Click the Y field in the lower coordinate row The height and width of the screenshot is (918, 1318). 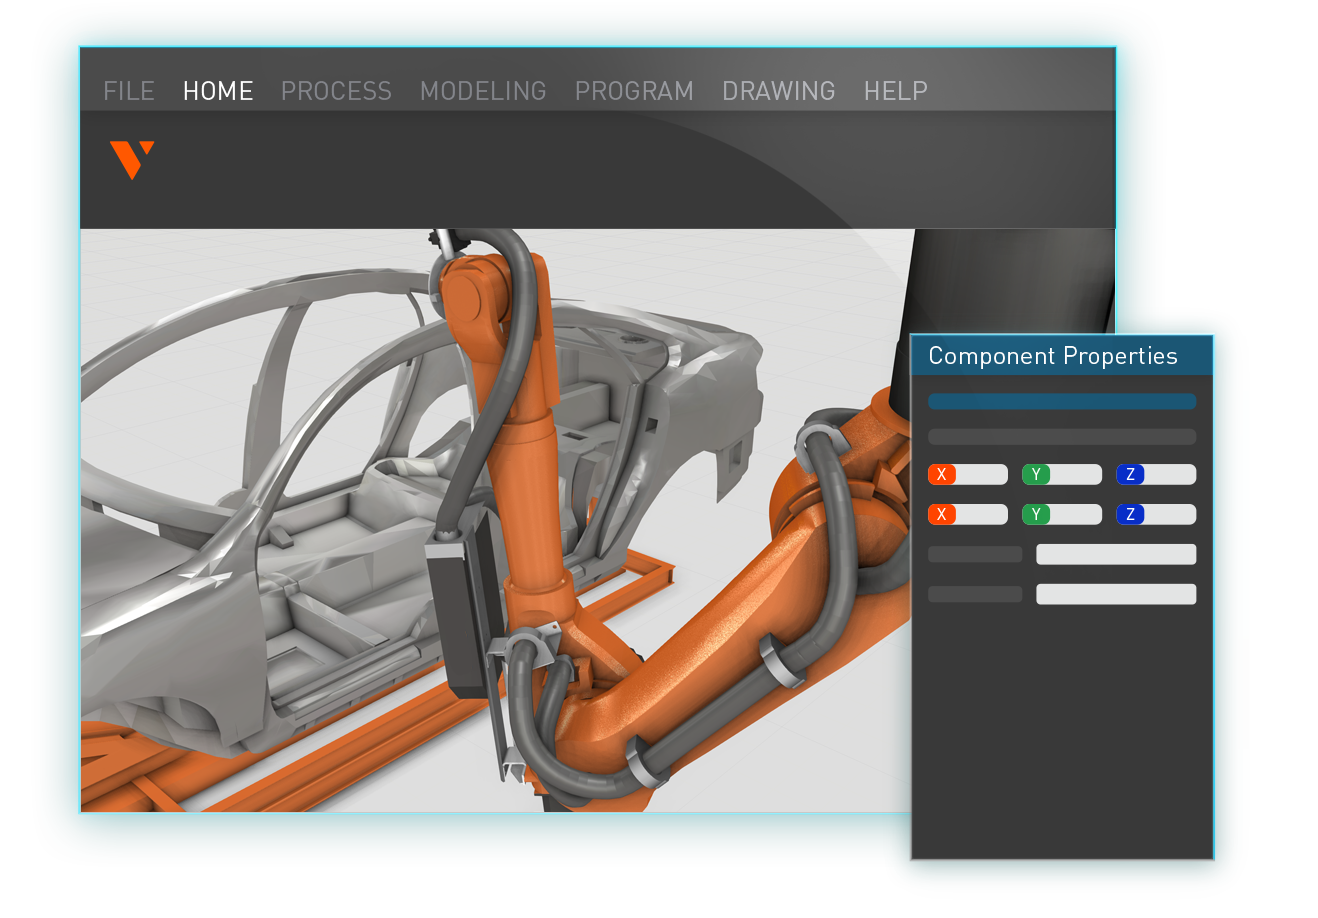click(1062, 514)
